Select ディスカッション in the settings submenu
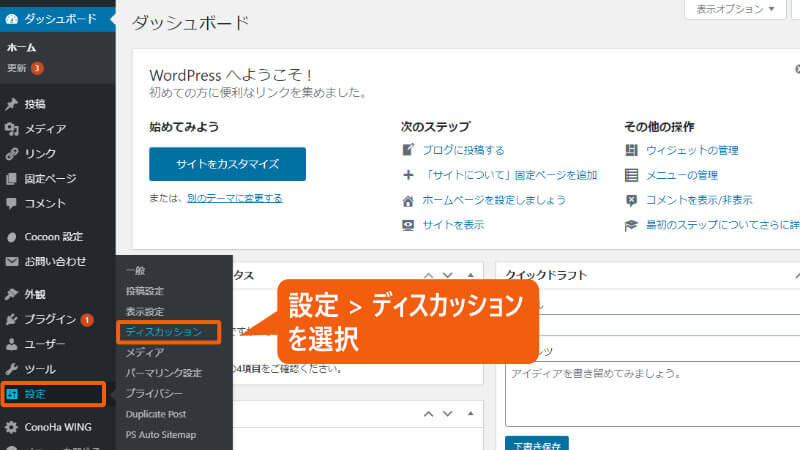800x450 pixels. [x=164, y=332]
